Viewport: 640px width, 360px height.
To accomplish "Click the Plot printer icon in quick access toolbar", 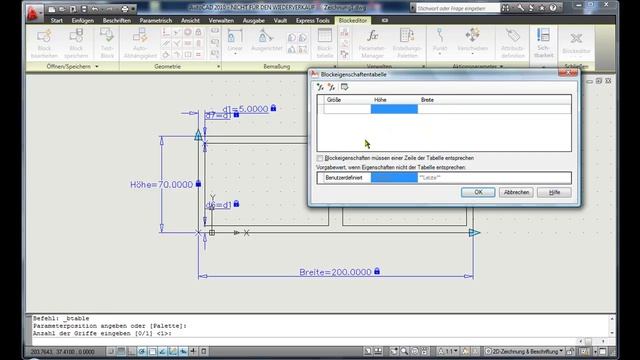I will click(x=125, y=9).
